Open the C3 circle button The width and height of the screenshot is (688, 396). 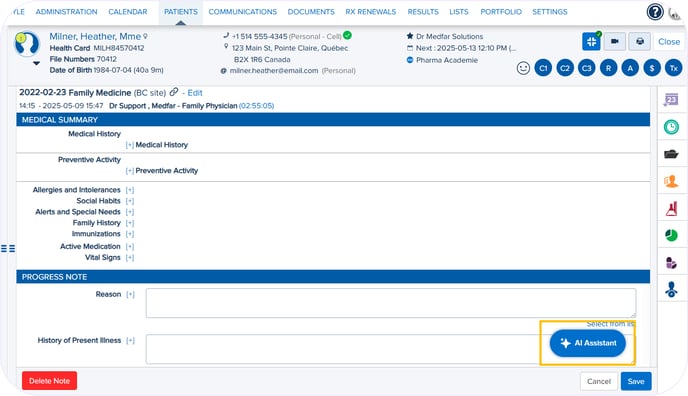[587, 68]
